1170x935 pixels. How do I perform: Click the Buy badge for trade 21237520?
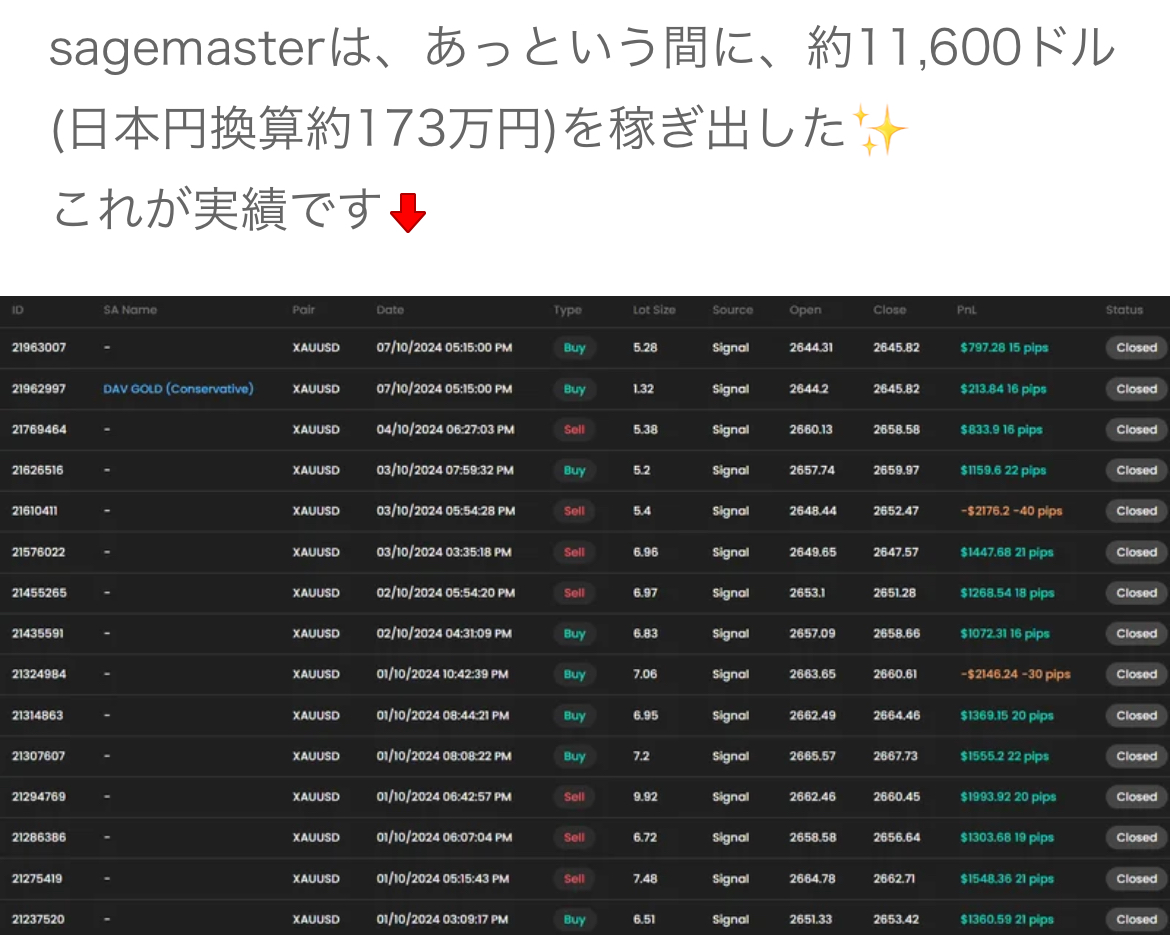pos(574,919)
